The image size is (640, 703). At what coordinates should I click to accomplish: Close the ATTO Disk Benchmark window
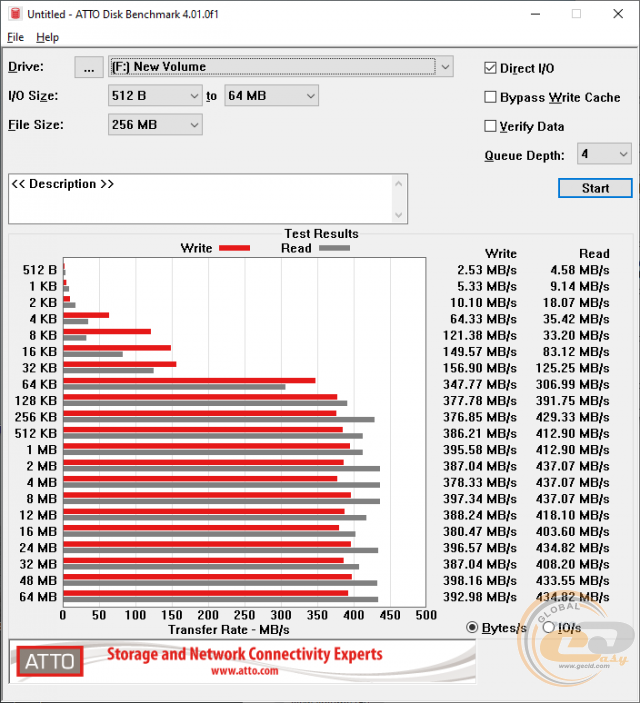click(618, 14)
